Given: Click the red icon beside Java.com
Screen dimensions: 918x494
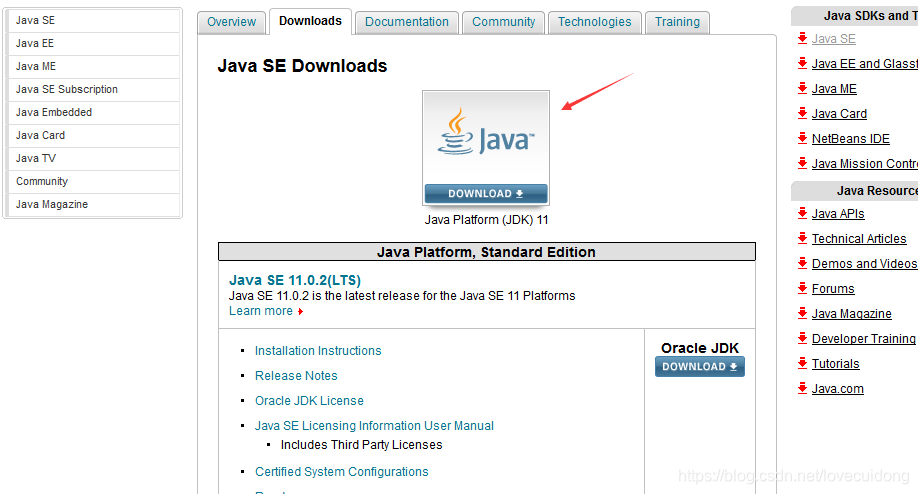Looking at the screenshot, I should [803, 388].
